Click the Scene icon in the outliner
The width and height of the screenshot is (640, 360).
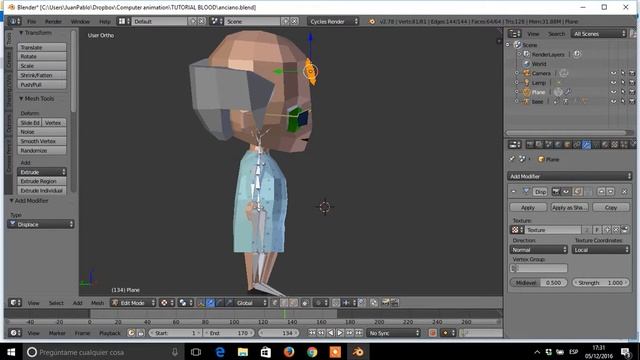click(517, 44)
